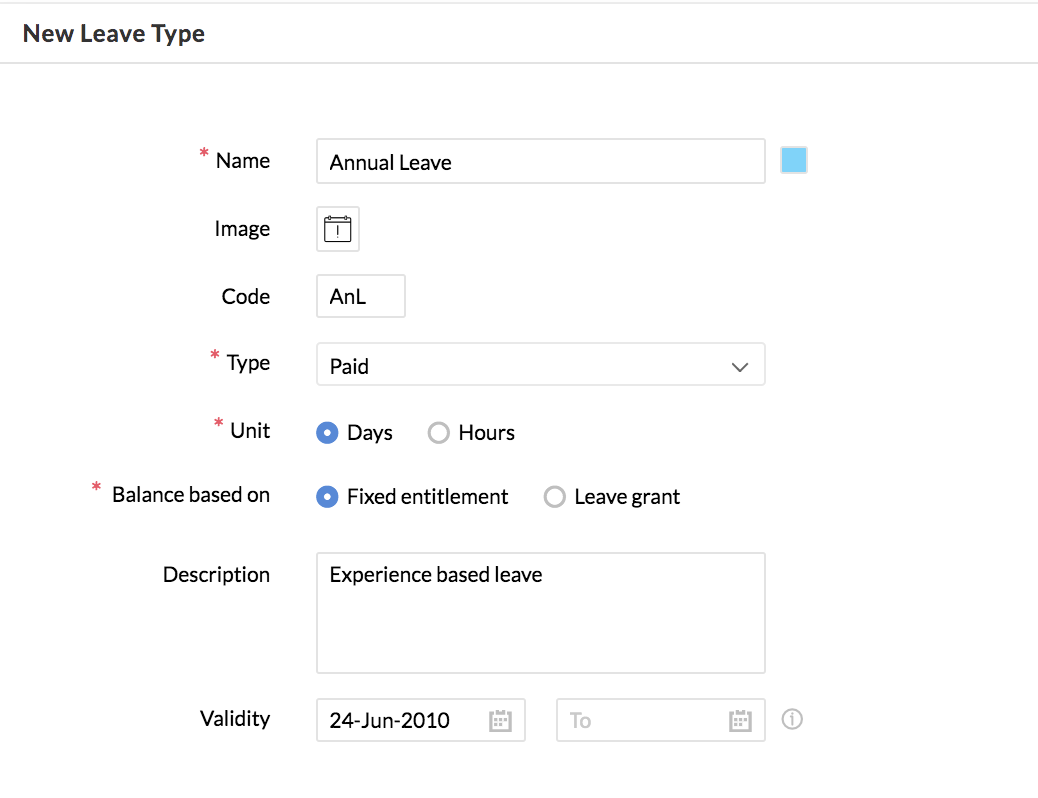This screenshot has width=1038, height=798.
Task: Click the 24-Jun-2010 validity date field
Action: pos(405,720)
